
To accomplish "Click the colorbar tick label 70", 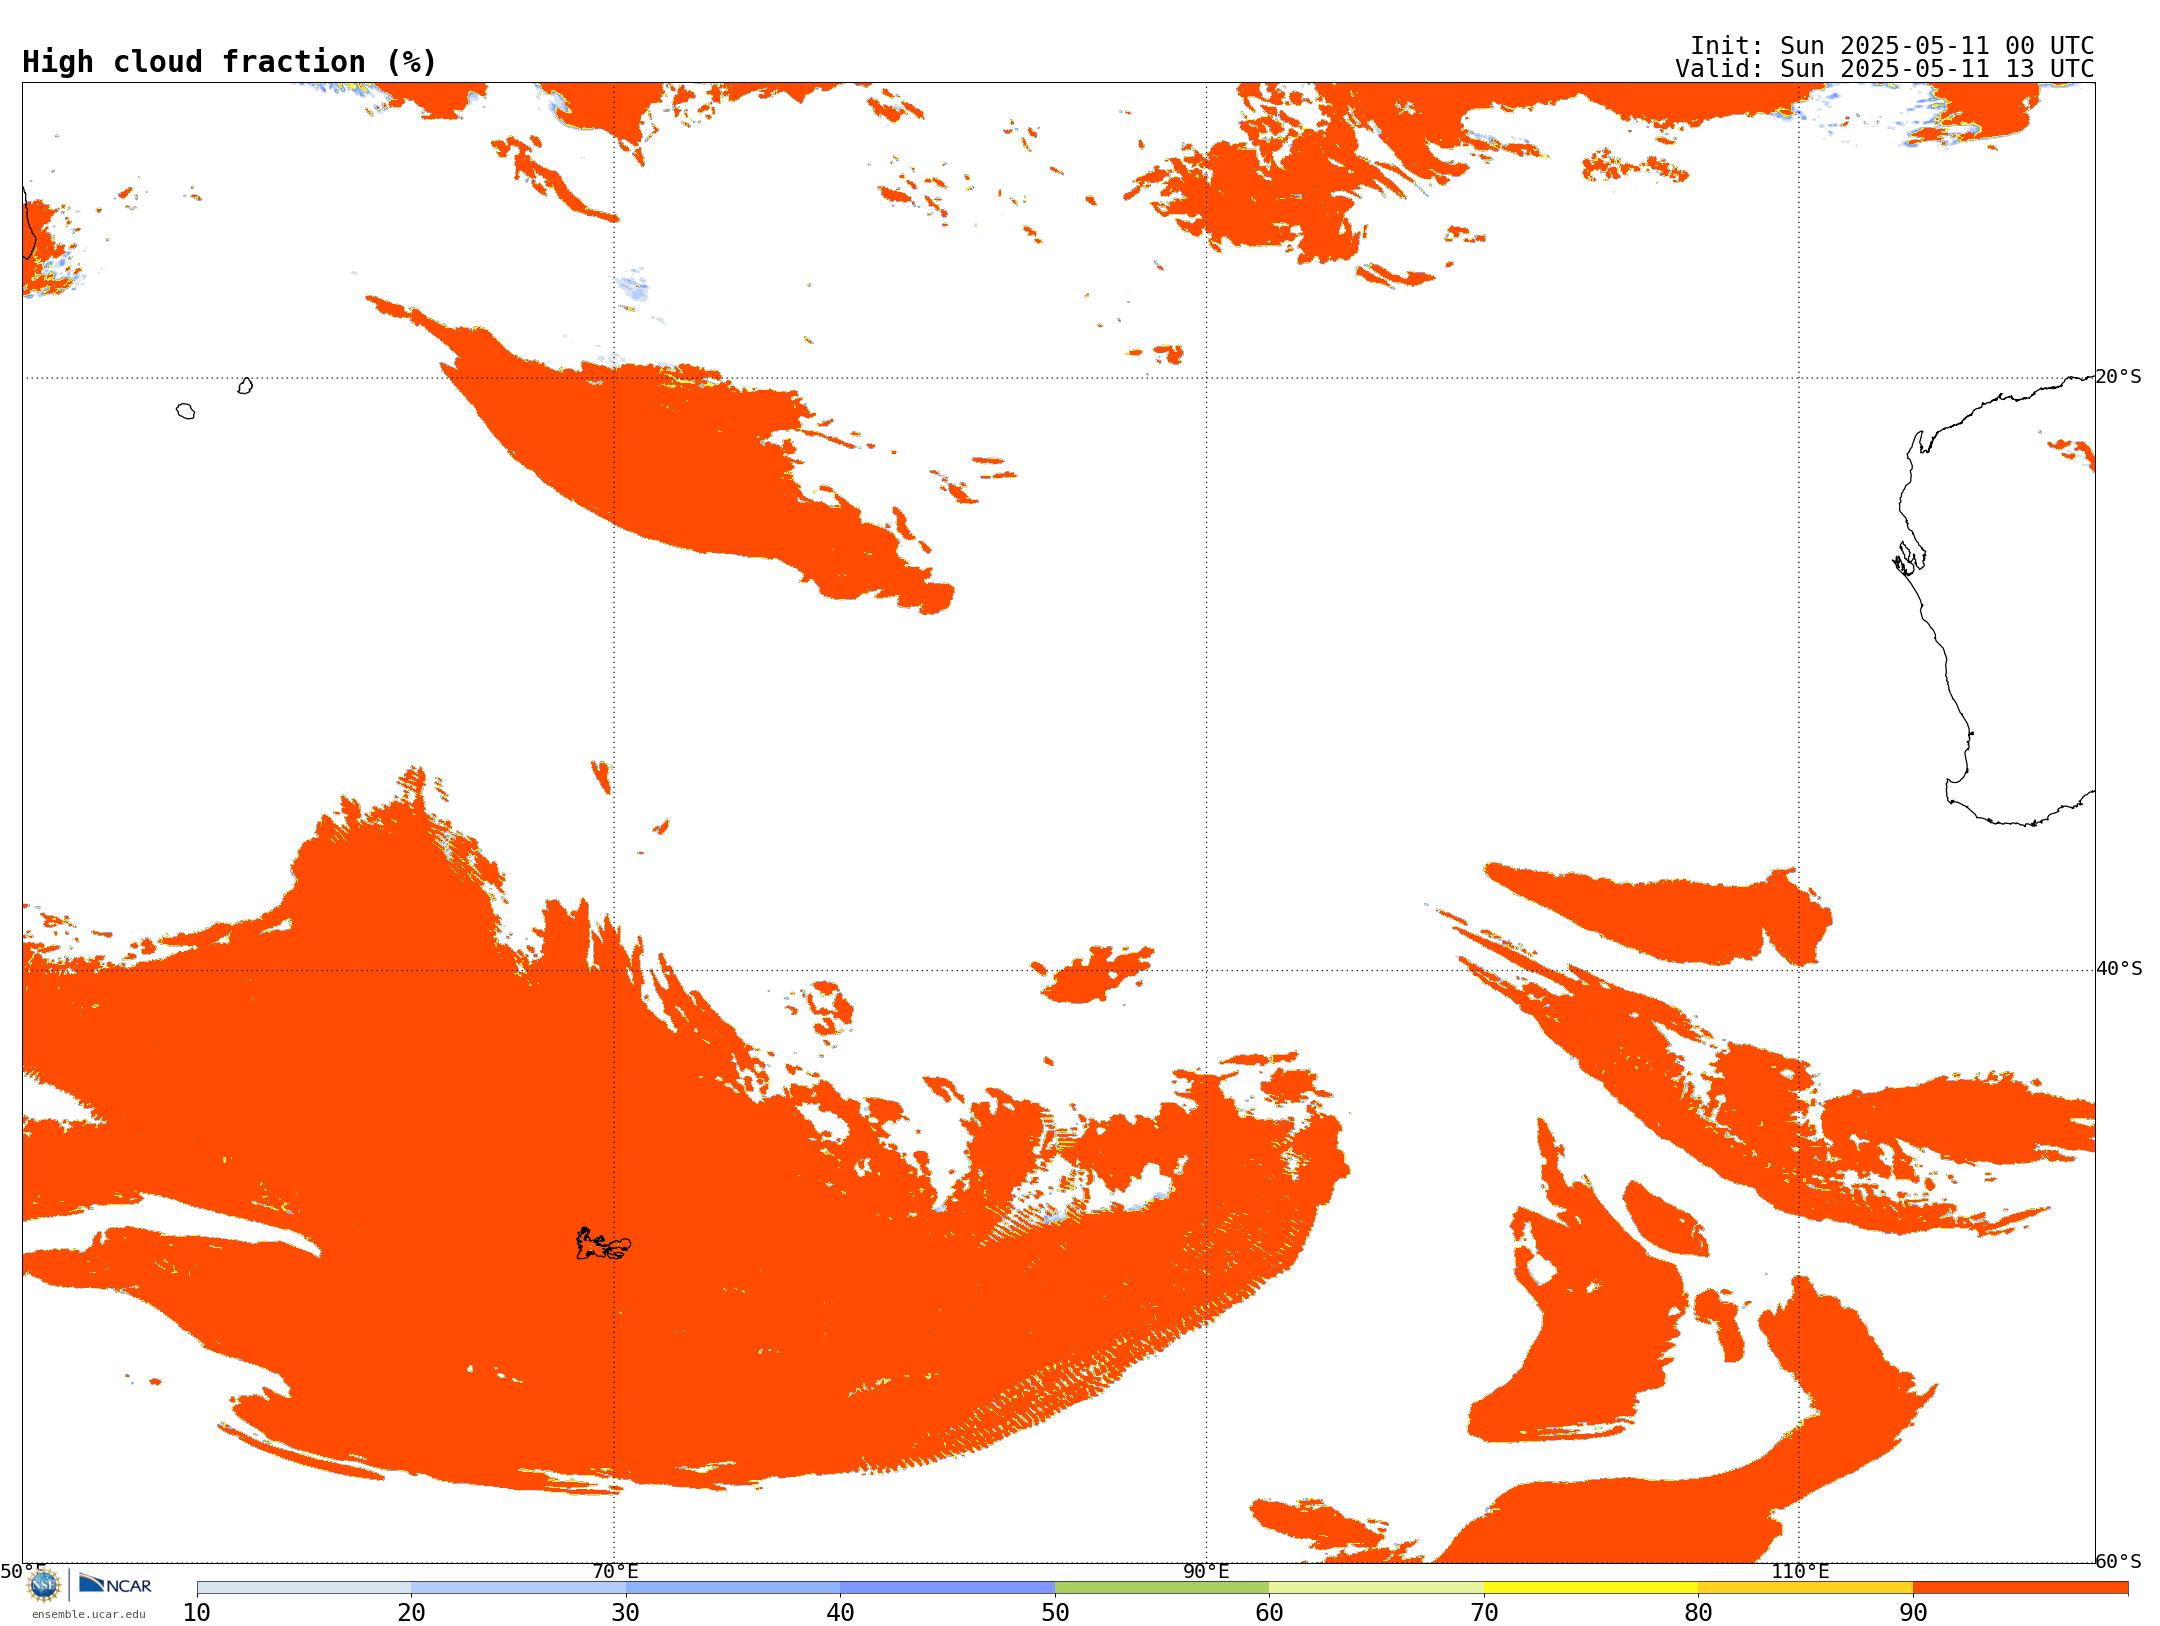I will click(1484, 1613).
